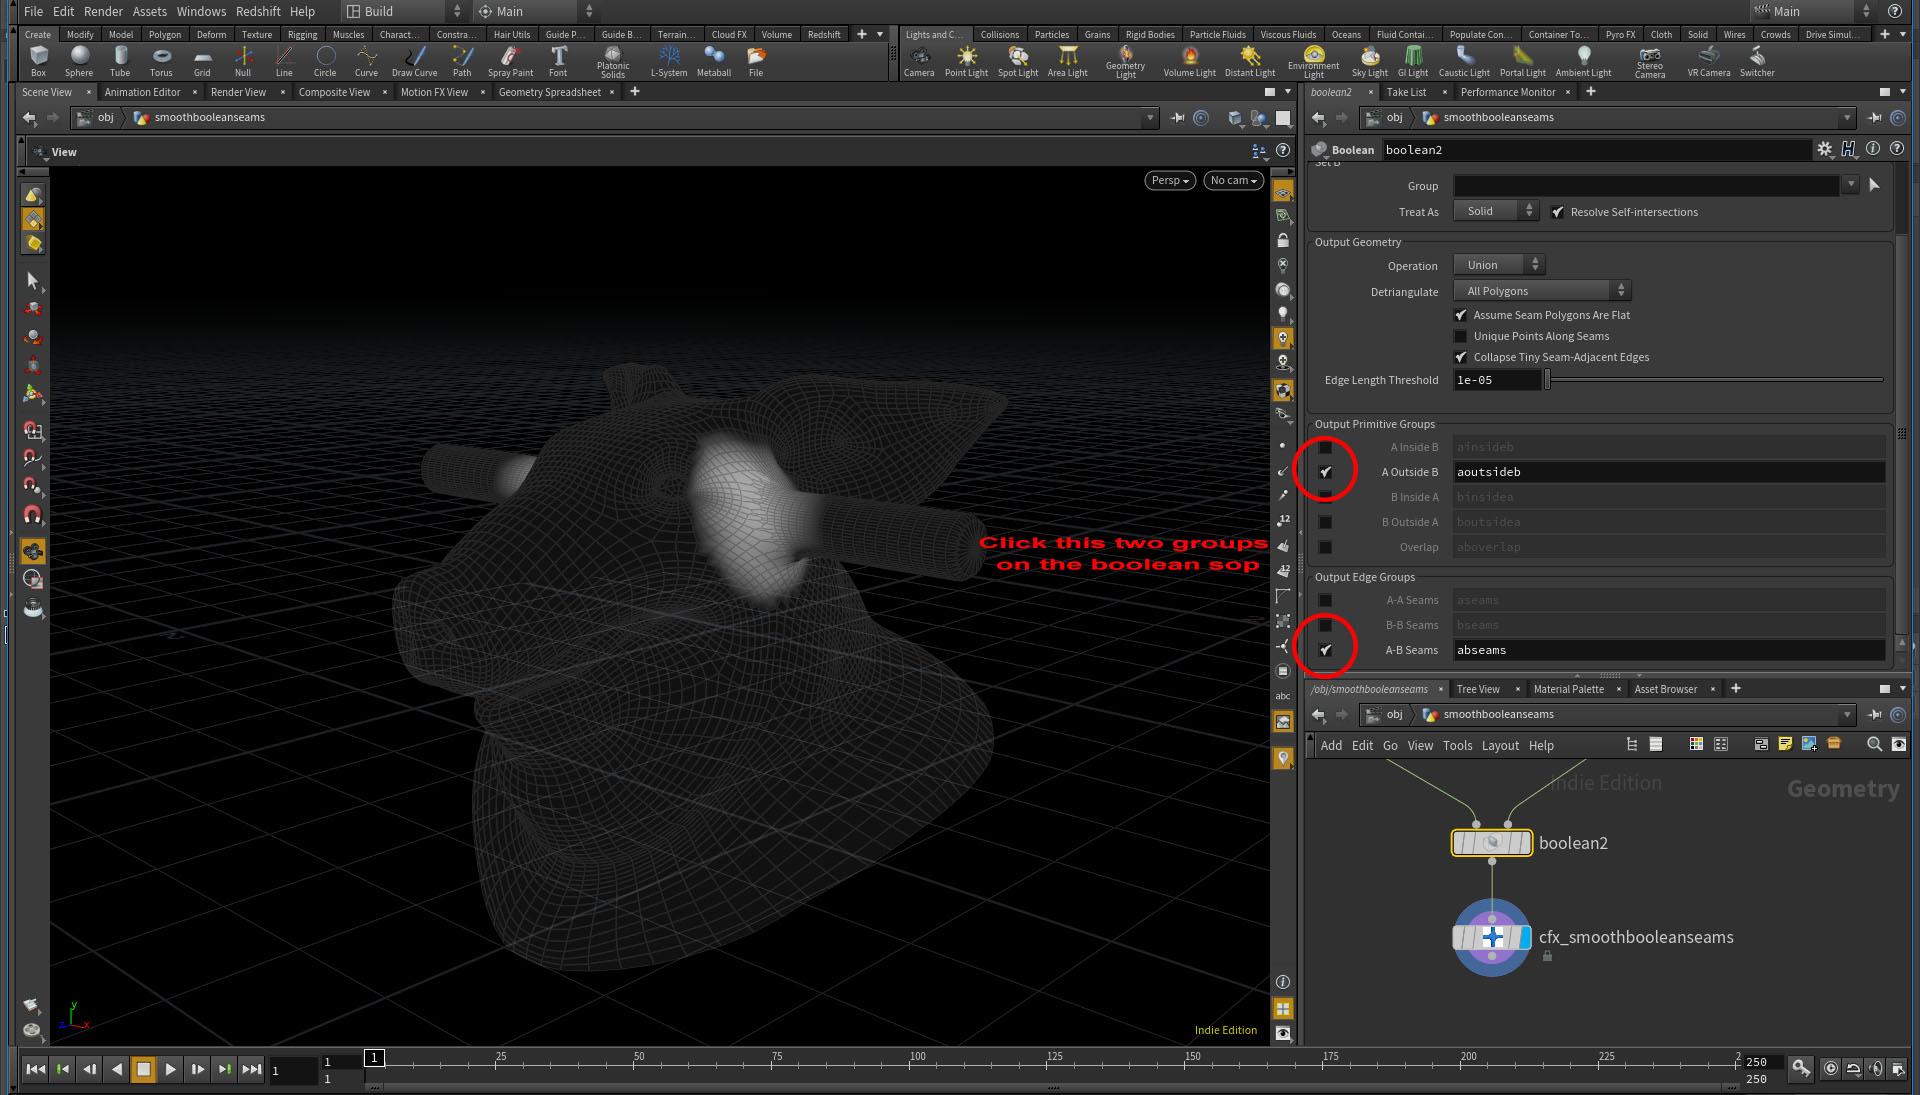Add a Camera from the shelf

tap(918, 60)
